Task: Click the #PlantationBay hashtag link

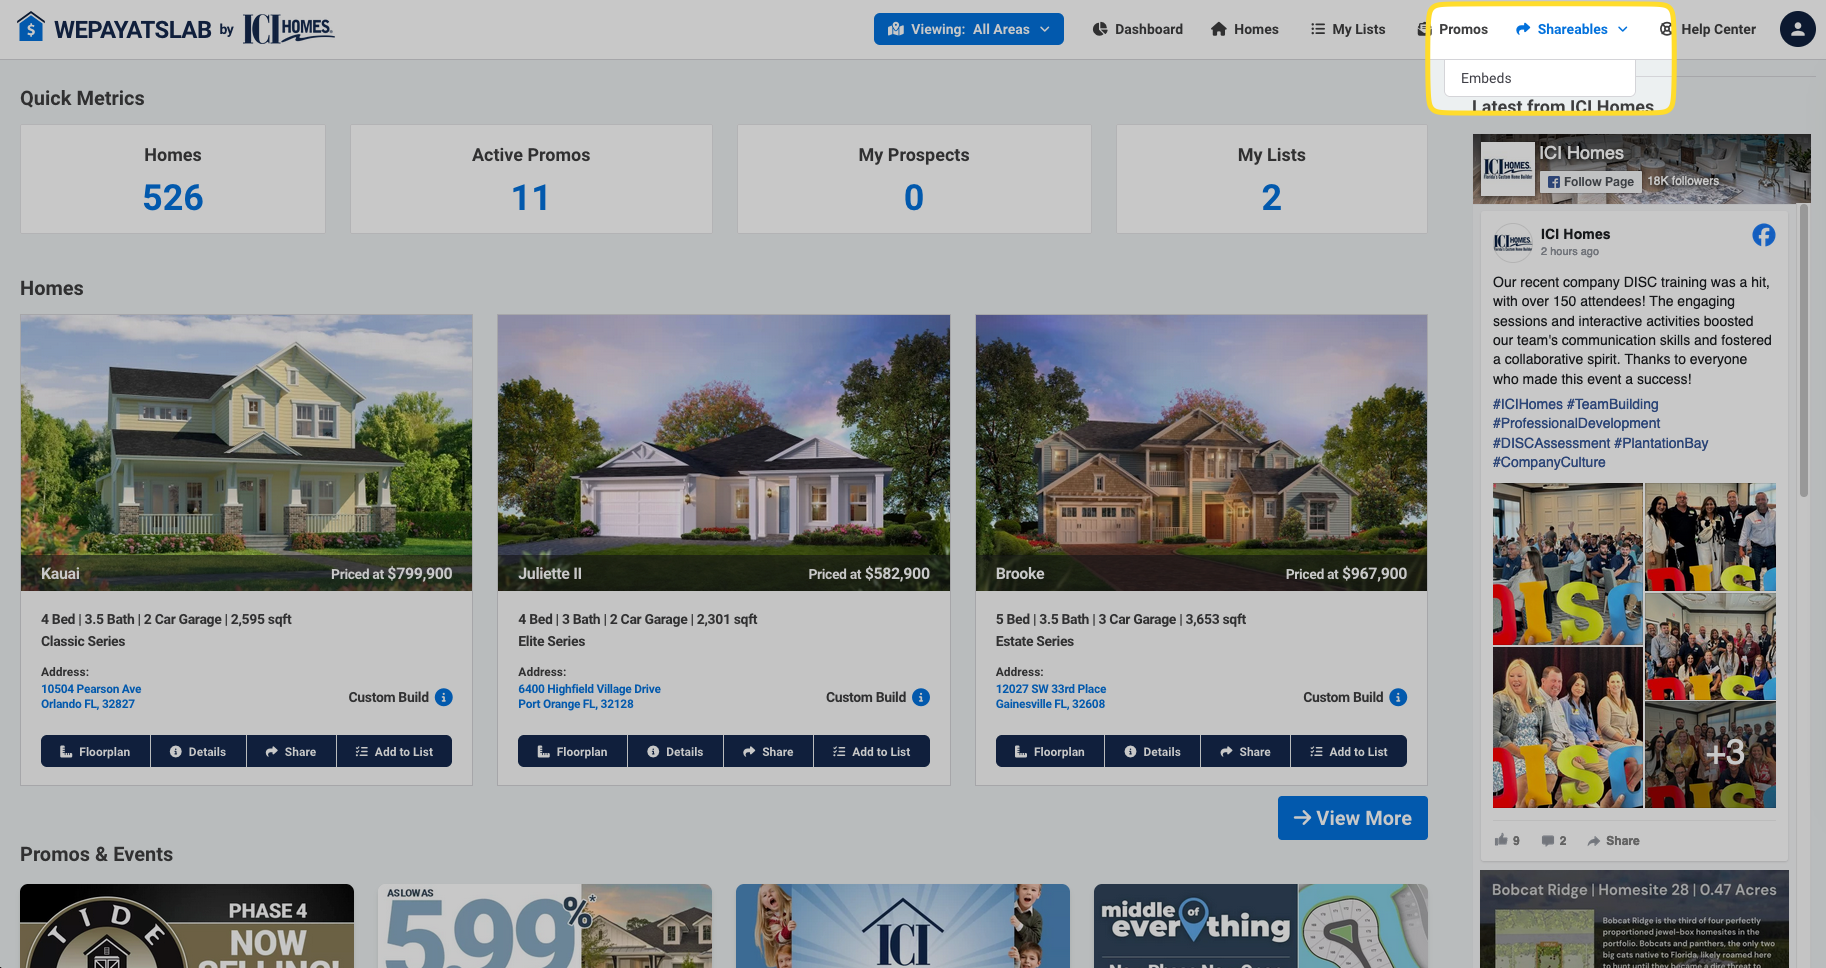Action: (1661, 443)
